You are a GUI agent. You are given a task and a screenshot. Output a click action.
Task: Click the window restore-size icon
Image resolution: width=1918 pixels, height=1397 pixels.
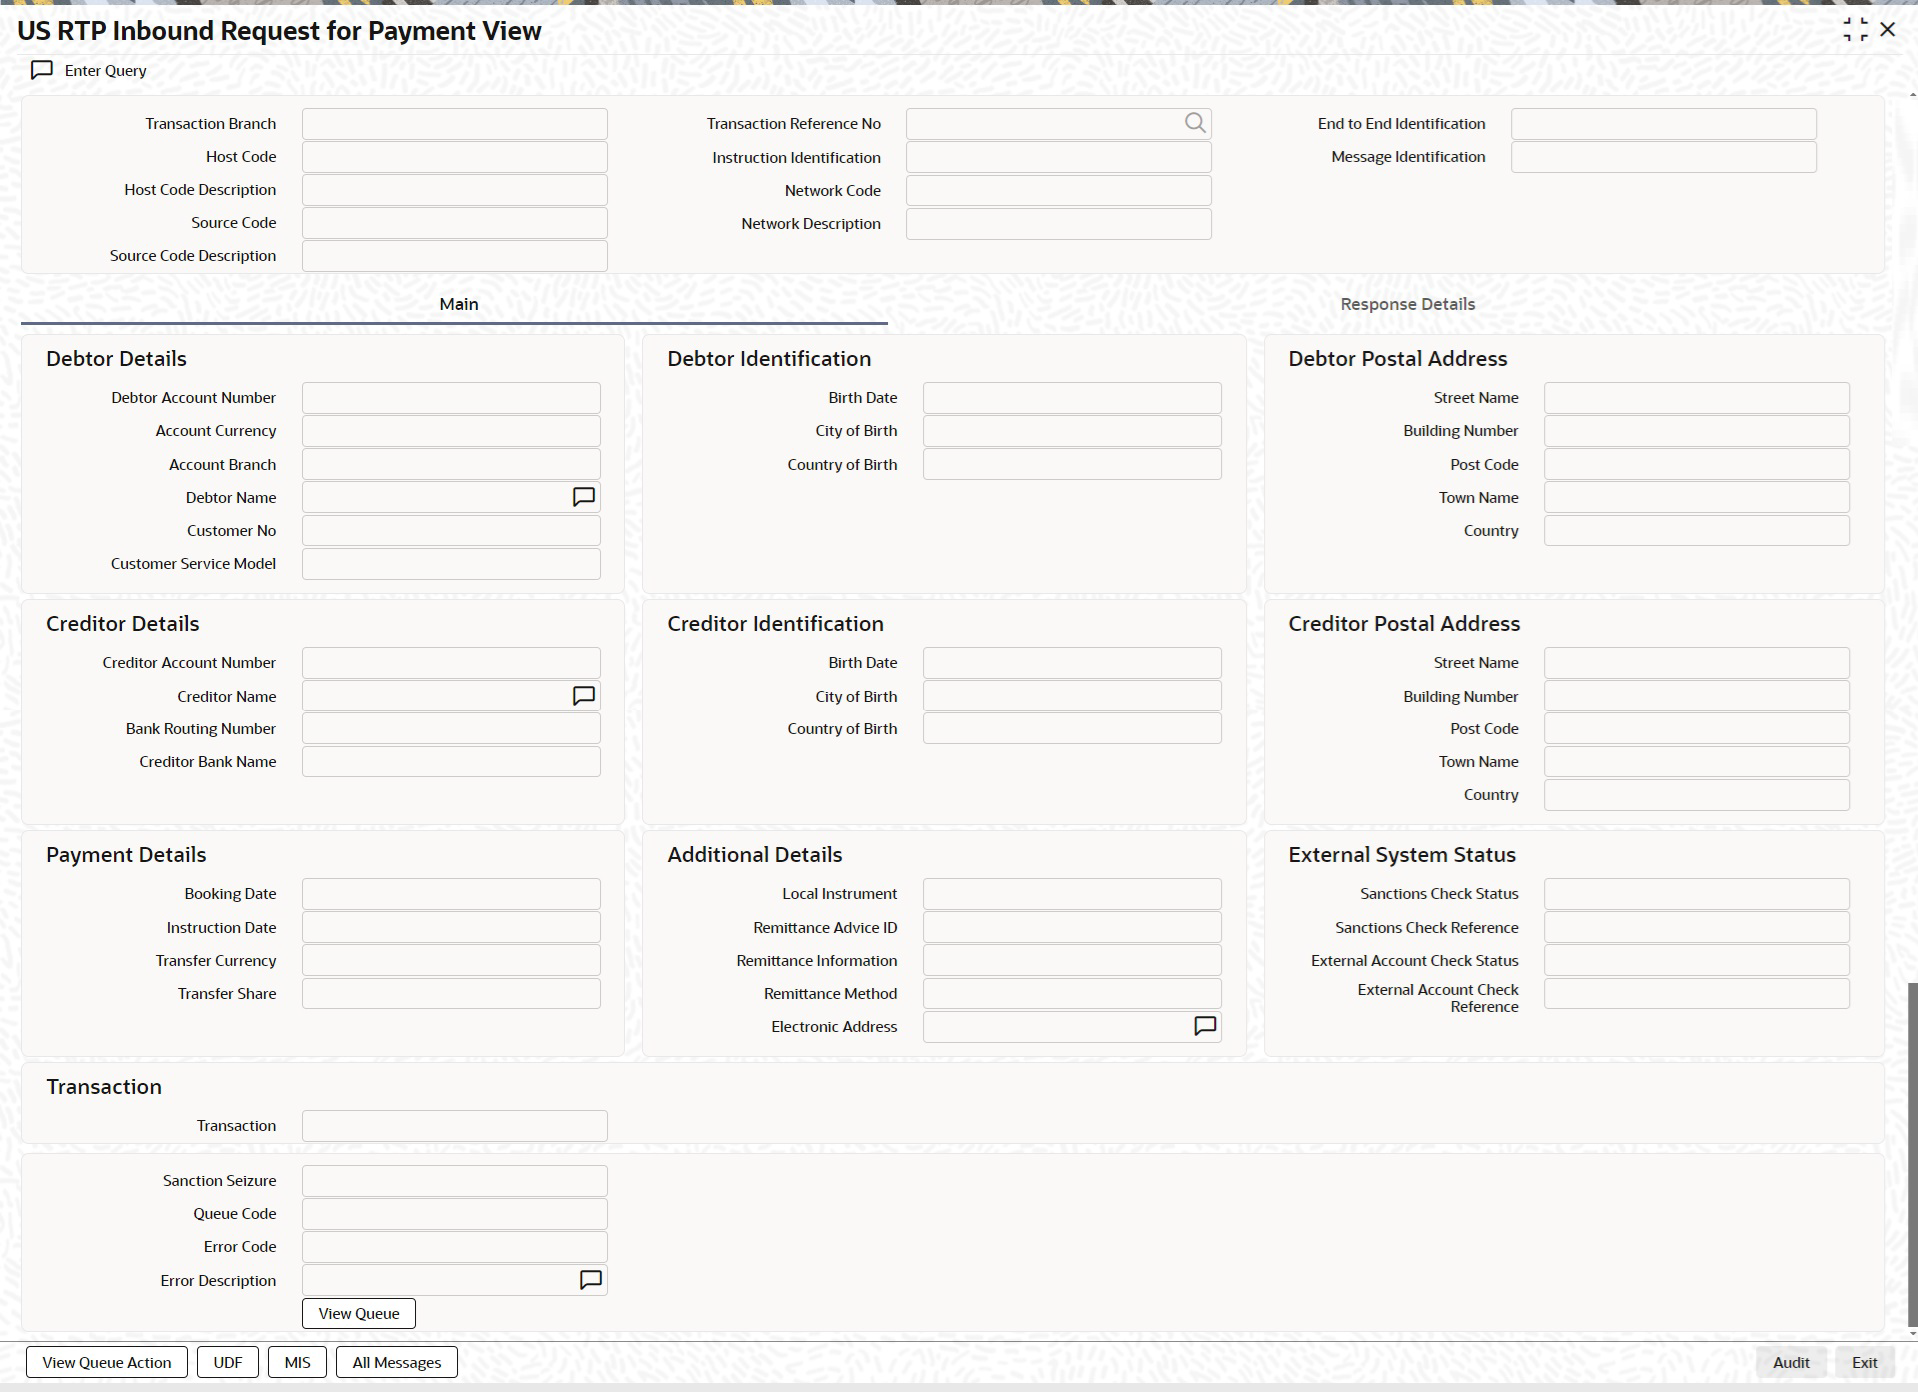point(1855,30)
